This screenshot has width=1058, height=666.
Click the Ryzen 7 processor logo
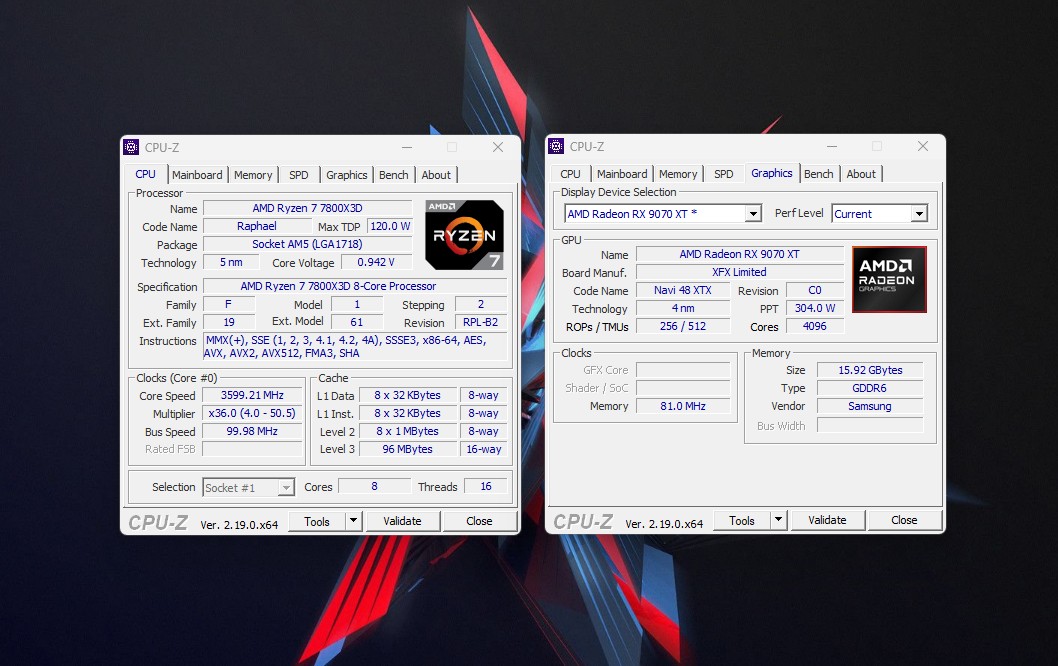point(464,235)
